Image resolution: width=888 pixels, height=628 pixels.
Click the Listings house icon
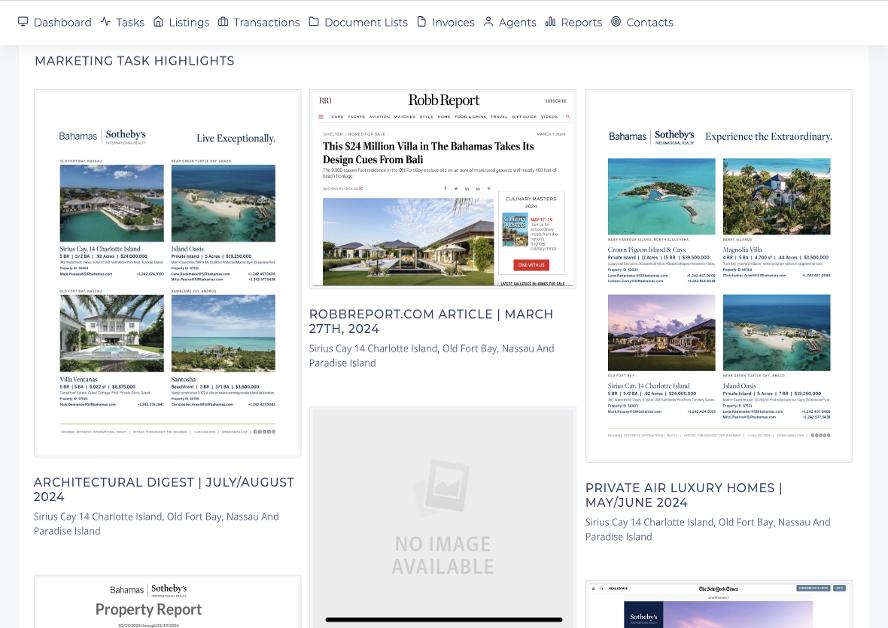click(x=159, y=22)
